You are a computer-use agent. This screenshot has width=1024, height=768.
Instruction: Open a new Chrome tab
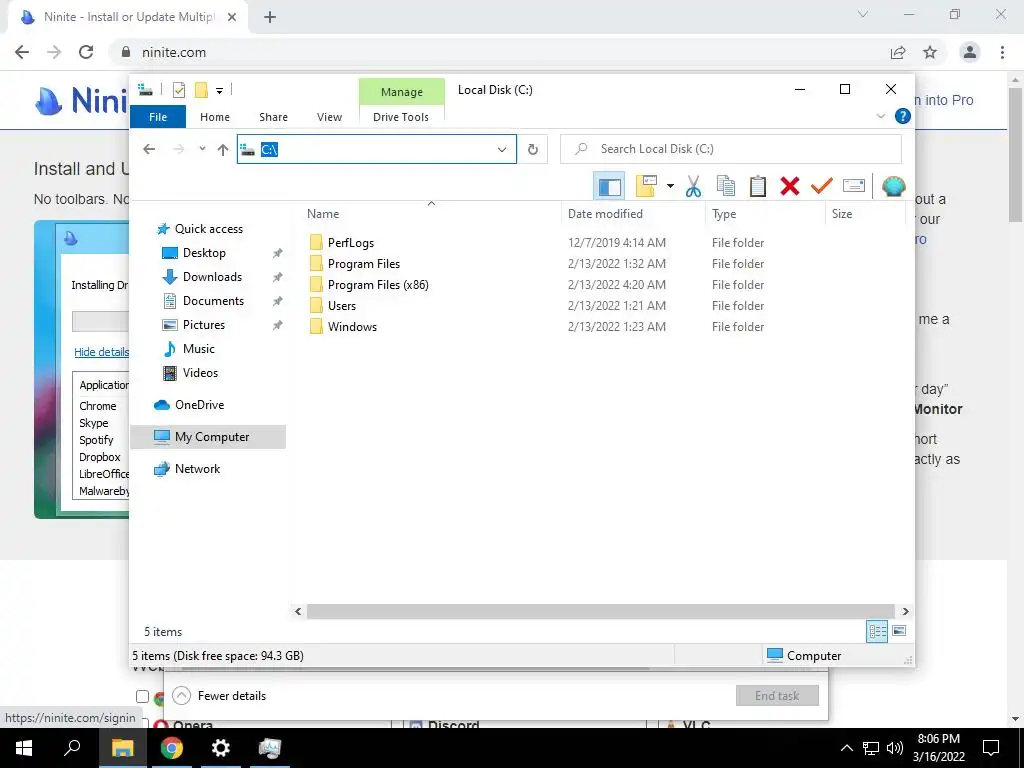point(270,18)
